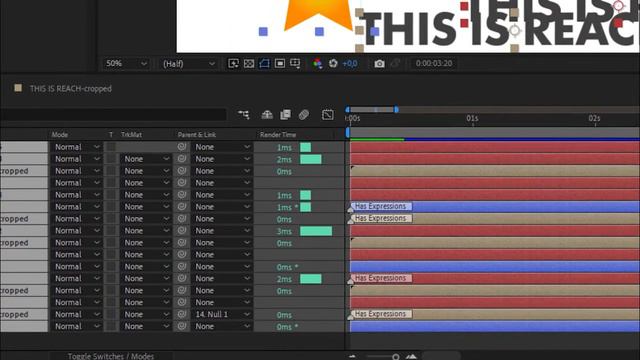The height and width of the screenshot is (360, 640).
Task: Enable the Motion Blur icon in timeline
Action: (304, 115)
